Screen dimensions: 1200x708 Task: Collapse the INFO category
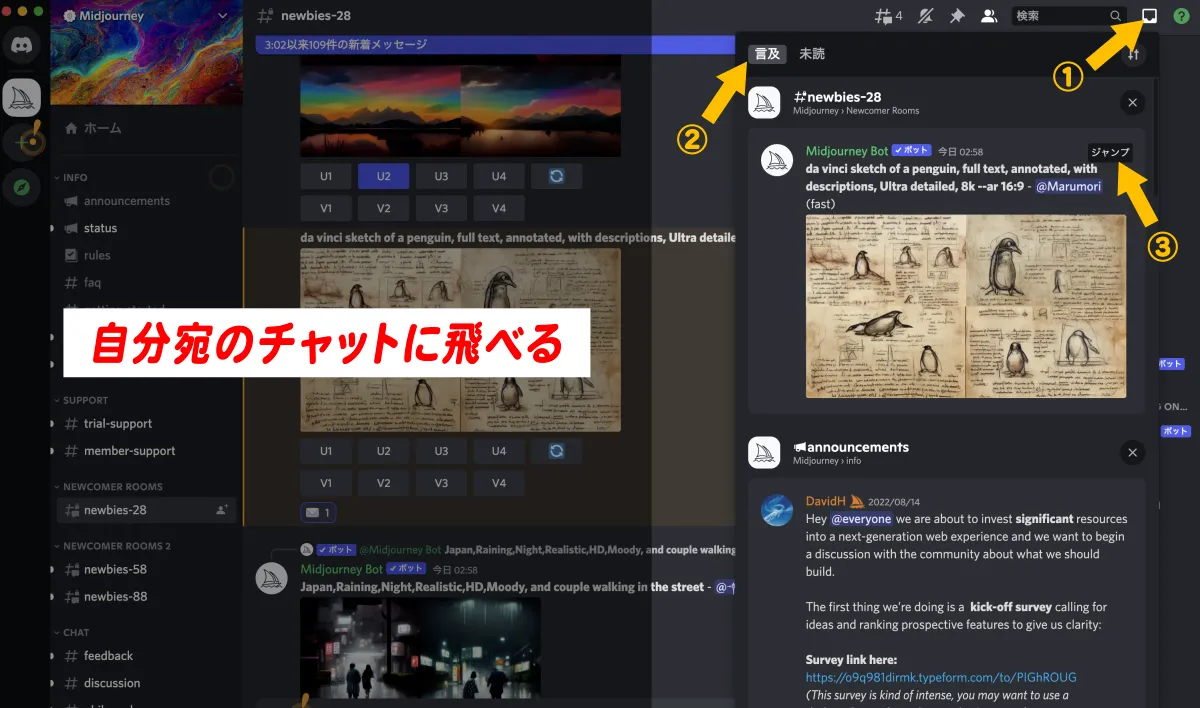74,177
